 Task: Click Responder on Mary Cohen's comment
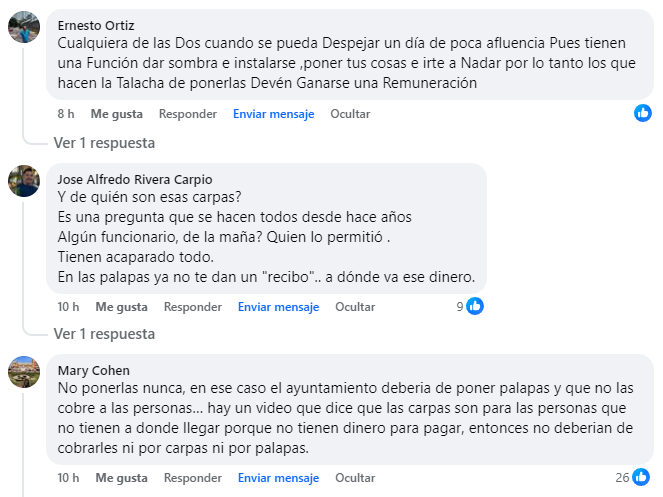(x=193, y=478)
